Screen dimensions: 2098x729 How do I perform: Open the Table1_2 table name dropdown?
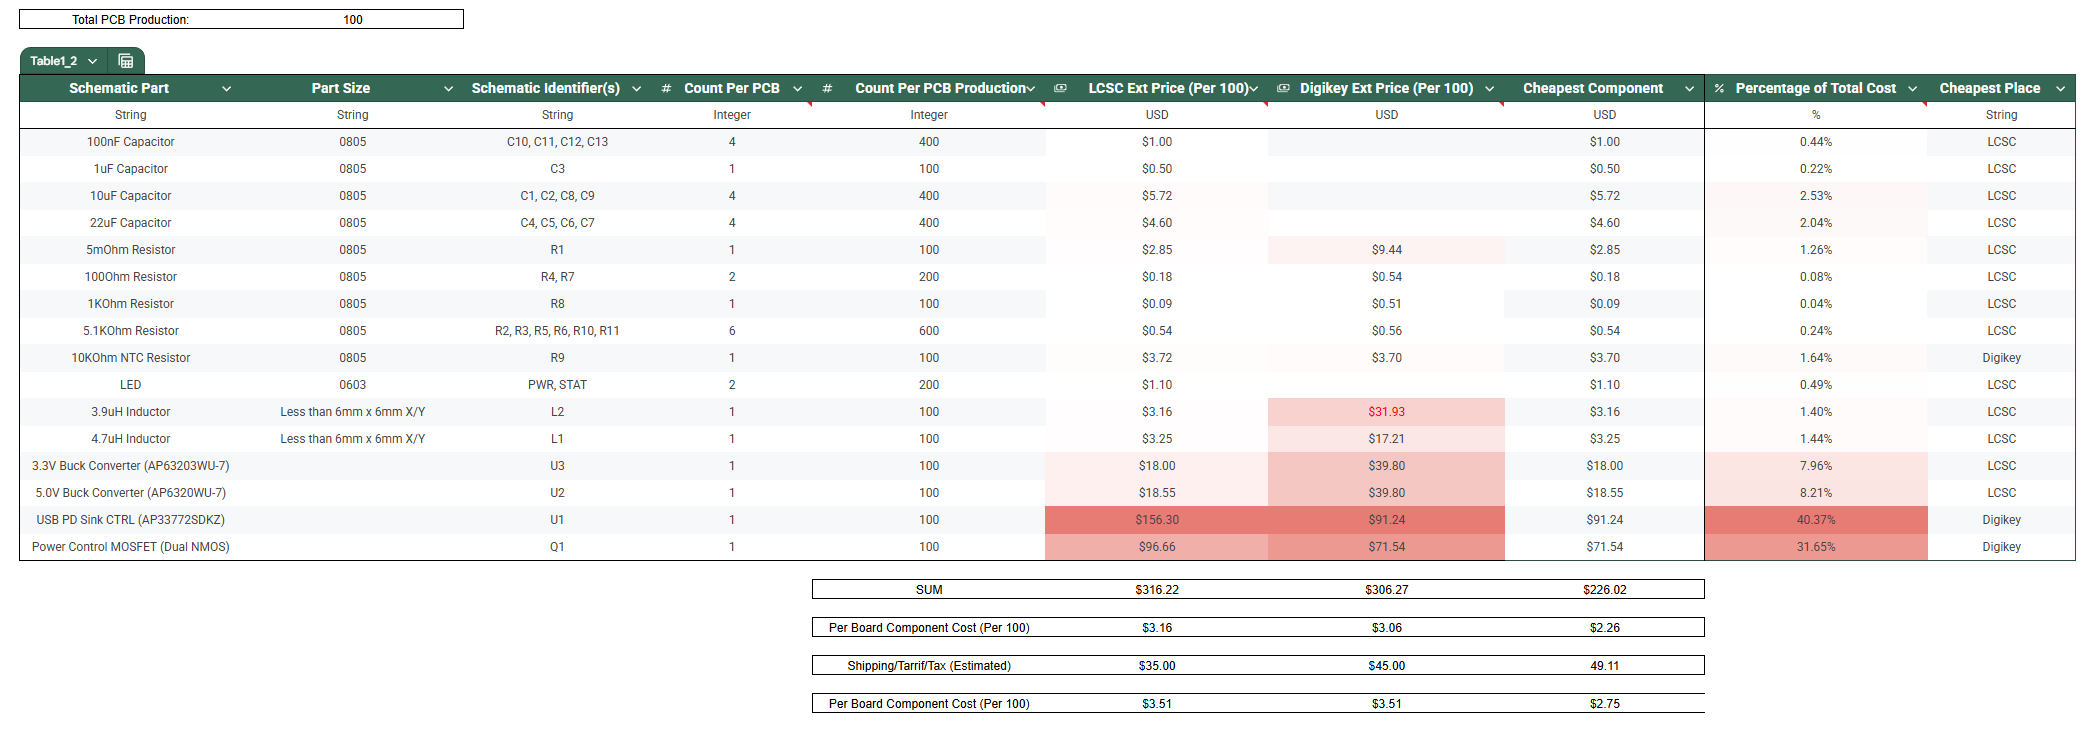(x=93, y=61)
